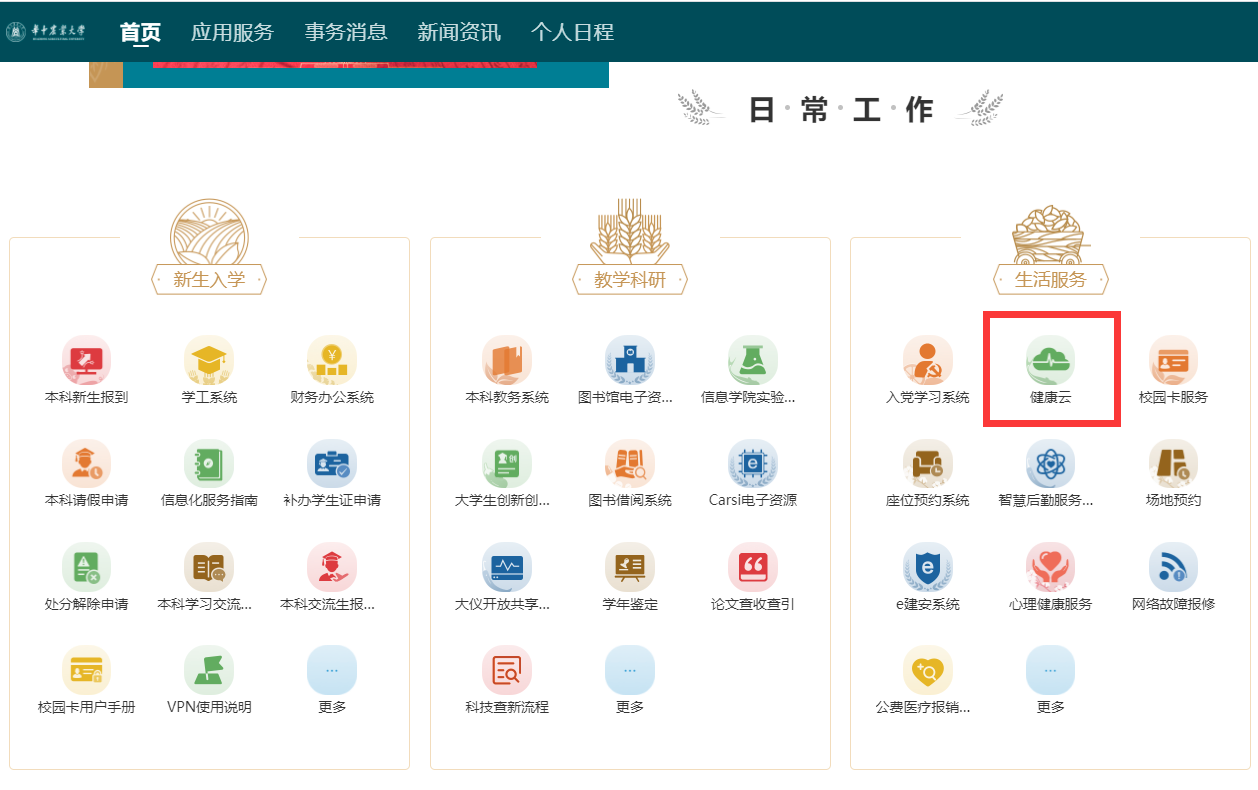Expand 更多 in the 生活服务 panel
The height and width of the screenshot is (790, 1258).
1050,672
